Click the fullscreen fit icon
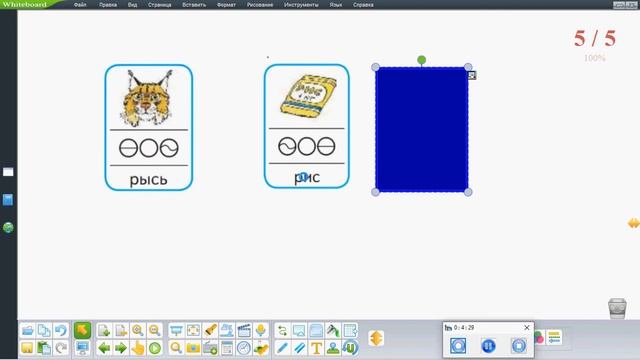 [193, 330]
